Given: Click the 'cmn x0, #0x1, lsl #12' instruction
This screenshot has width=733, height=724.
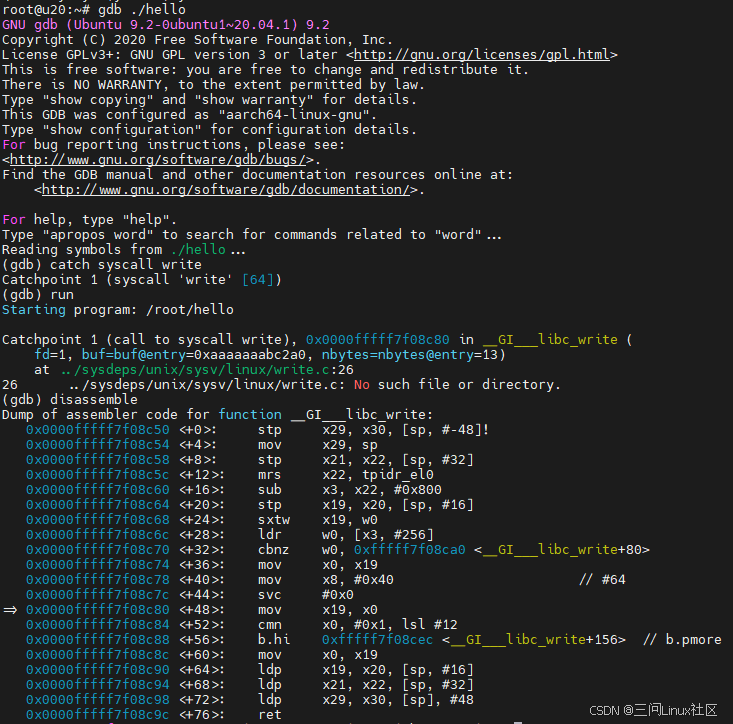Looking at the screenshot, I should click(x=358, y=624).
